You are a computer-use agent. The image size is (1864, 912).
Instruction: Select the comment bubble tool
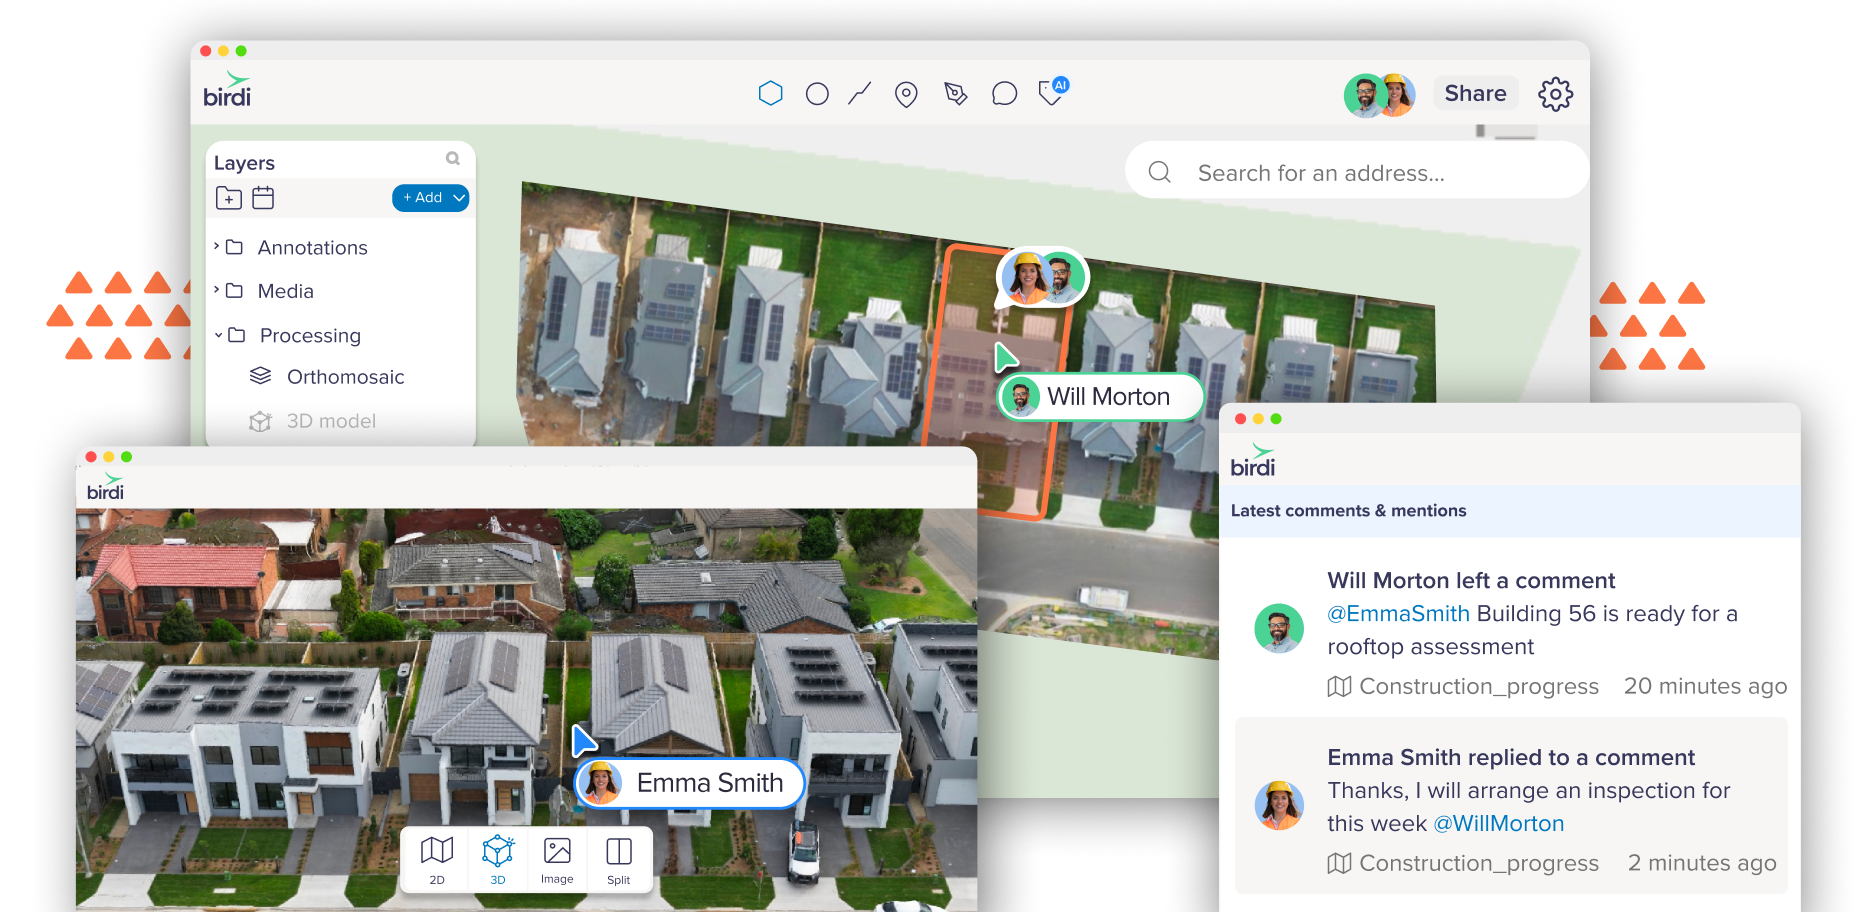coord(1004,94)
